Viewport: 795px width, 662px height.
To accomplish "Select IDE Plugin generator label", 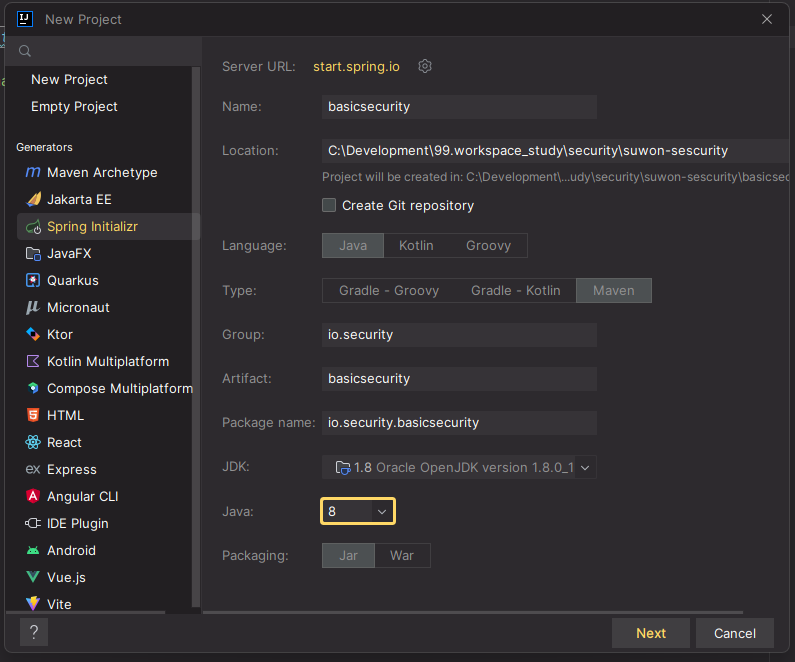I will [78, 523].
